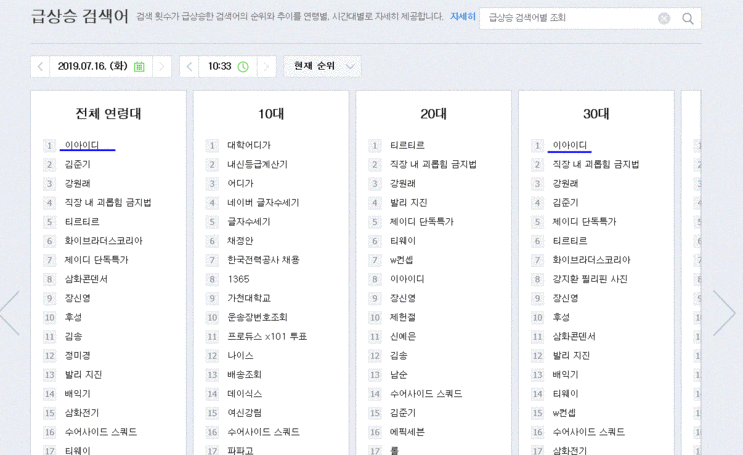
Task: Open the 현재 순위 dropdown
Action: pyautogui.click(x=322, y=66)
